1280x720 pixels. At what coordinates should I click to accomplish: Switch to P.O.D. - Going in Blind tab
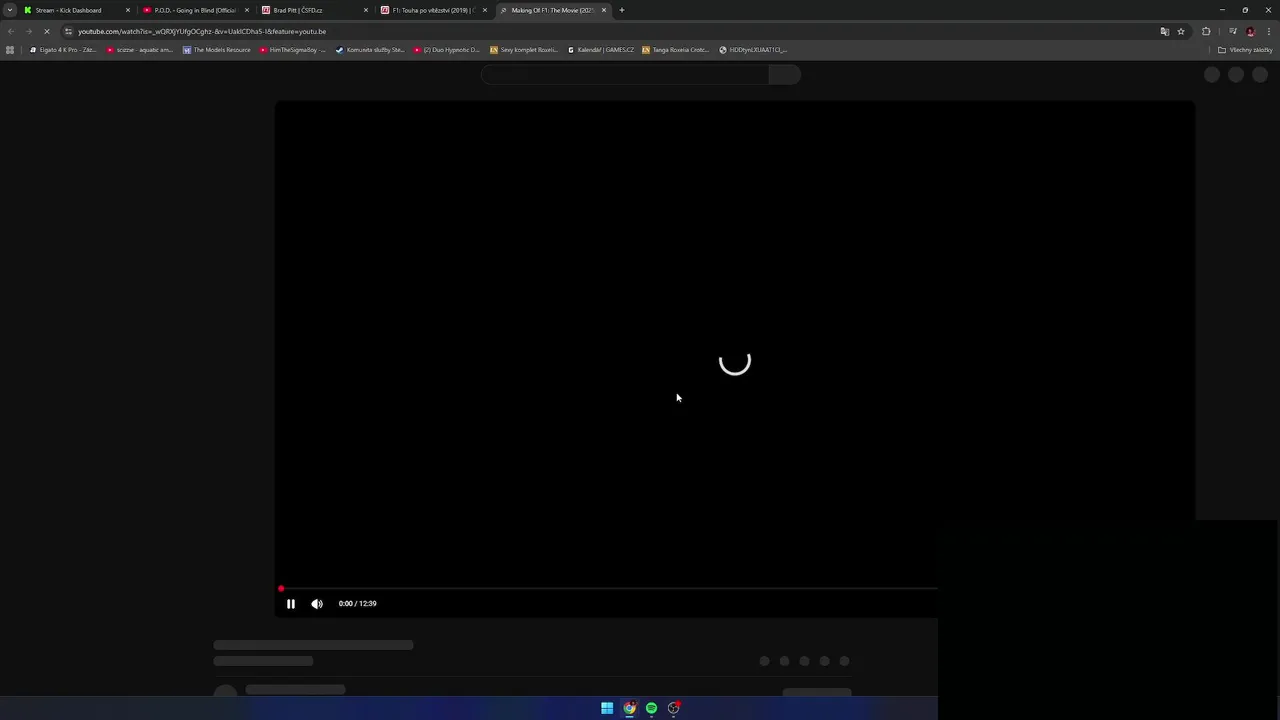click(195, 10)
